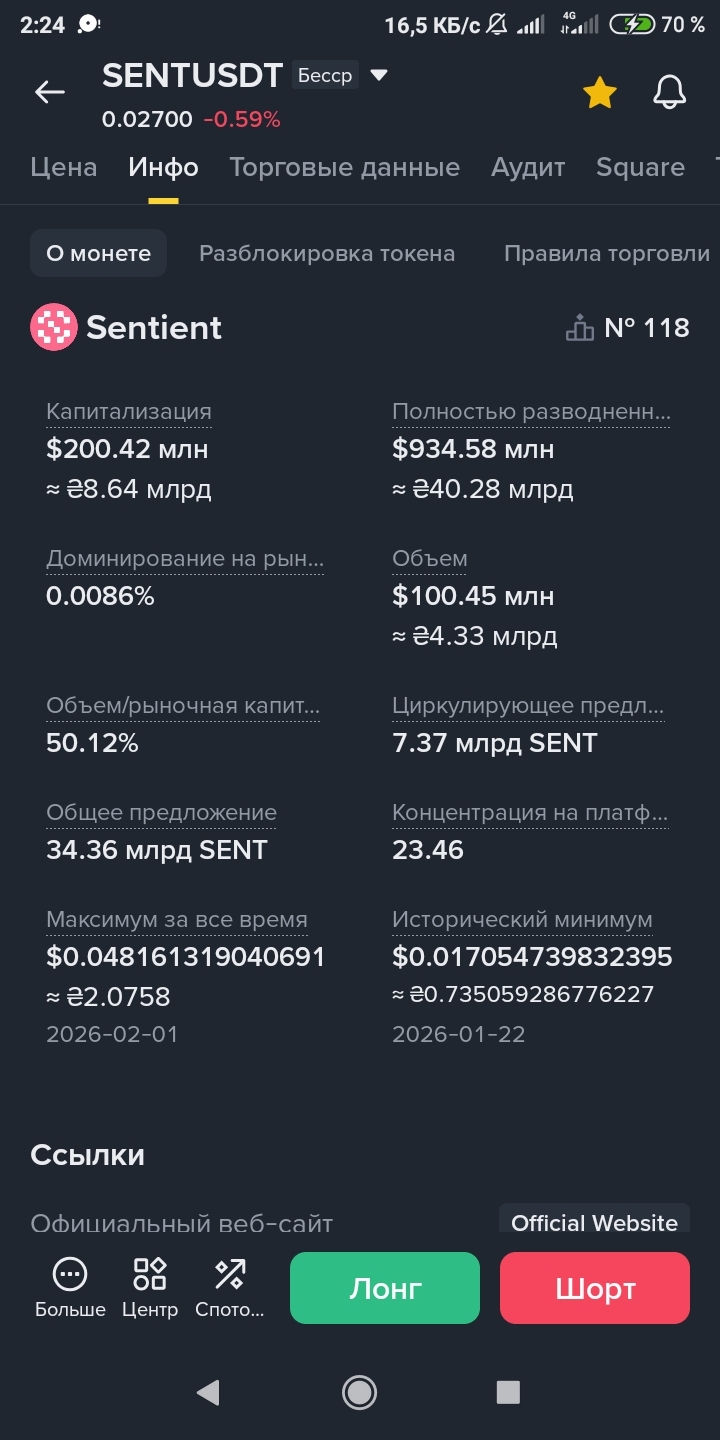Image resolution: width=720 pixels, height=1440 pixels.
Task: Tap the green Лонг button
Action: [x=385, y=1288]
